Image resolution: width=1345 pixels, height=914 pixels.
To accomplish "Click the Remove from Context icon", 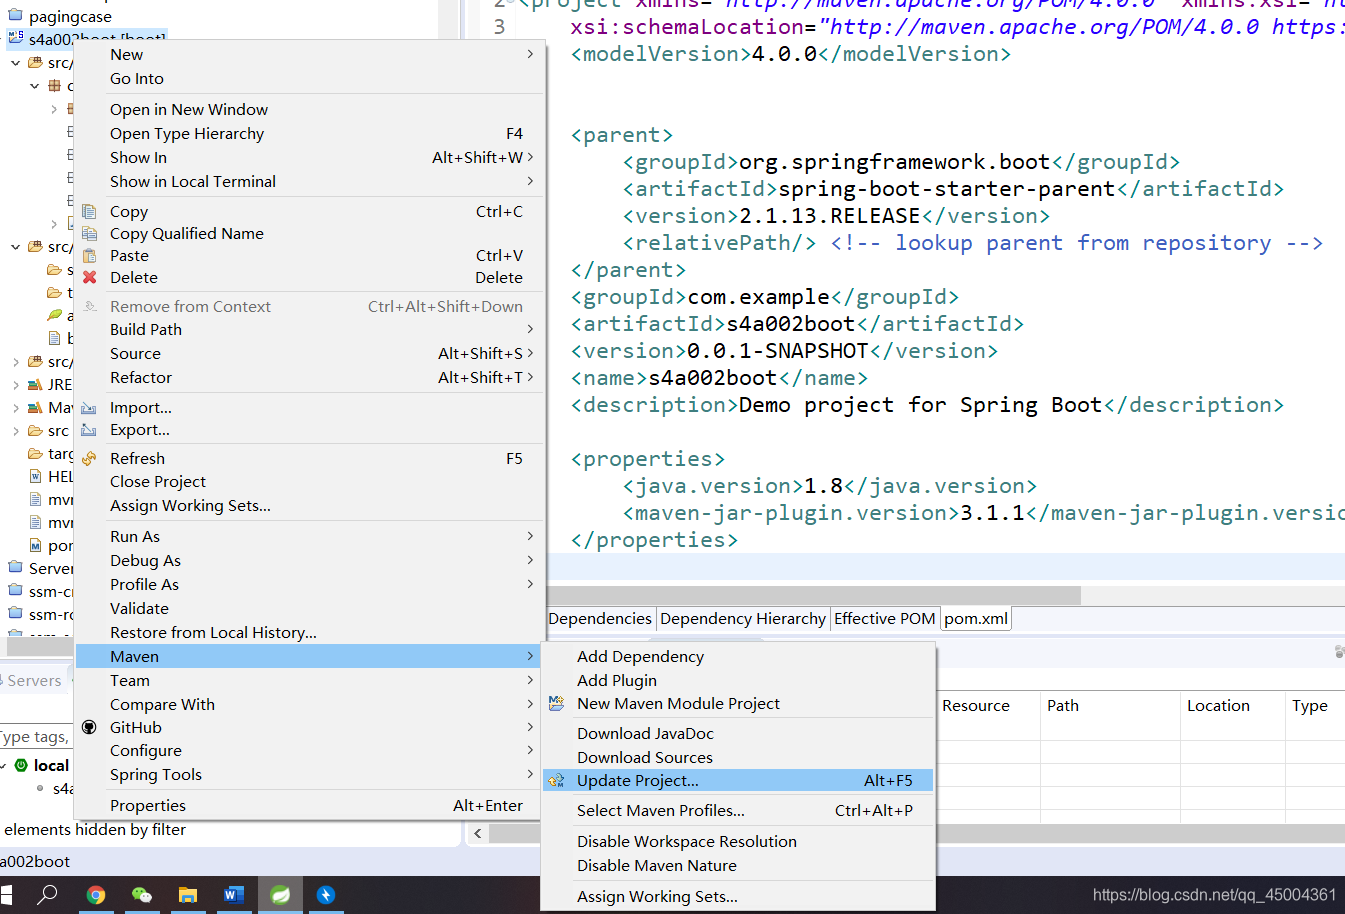I will click(x=90, y=307).
